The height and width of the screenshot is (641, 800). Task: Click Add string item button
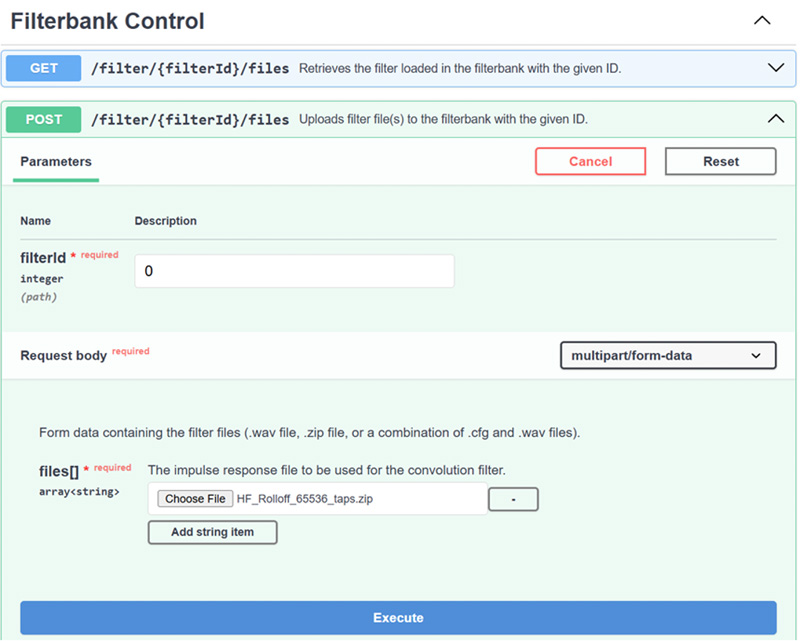(212, 532)
